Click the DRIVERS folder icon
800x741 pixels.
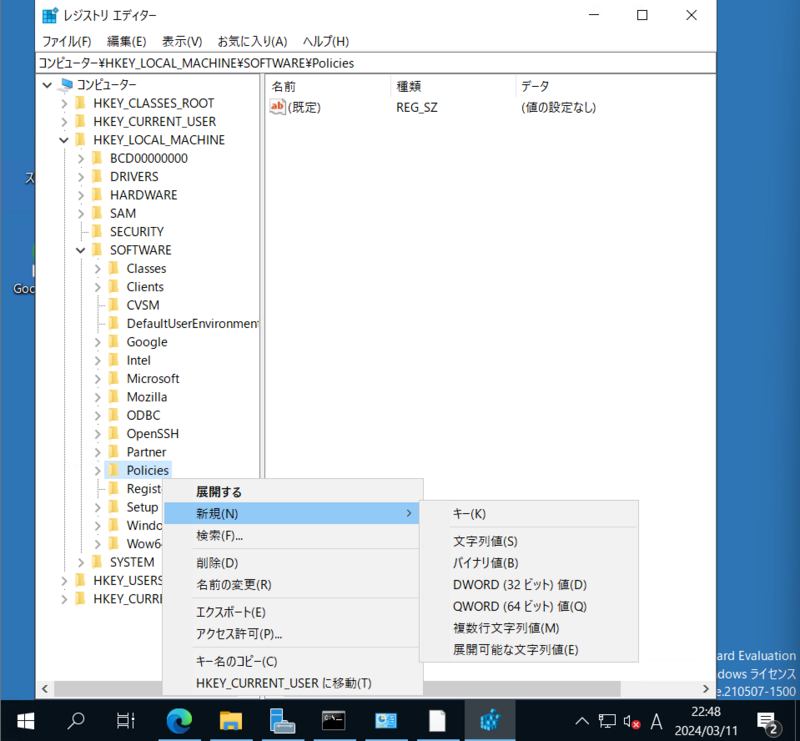point(97,177)
